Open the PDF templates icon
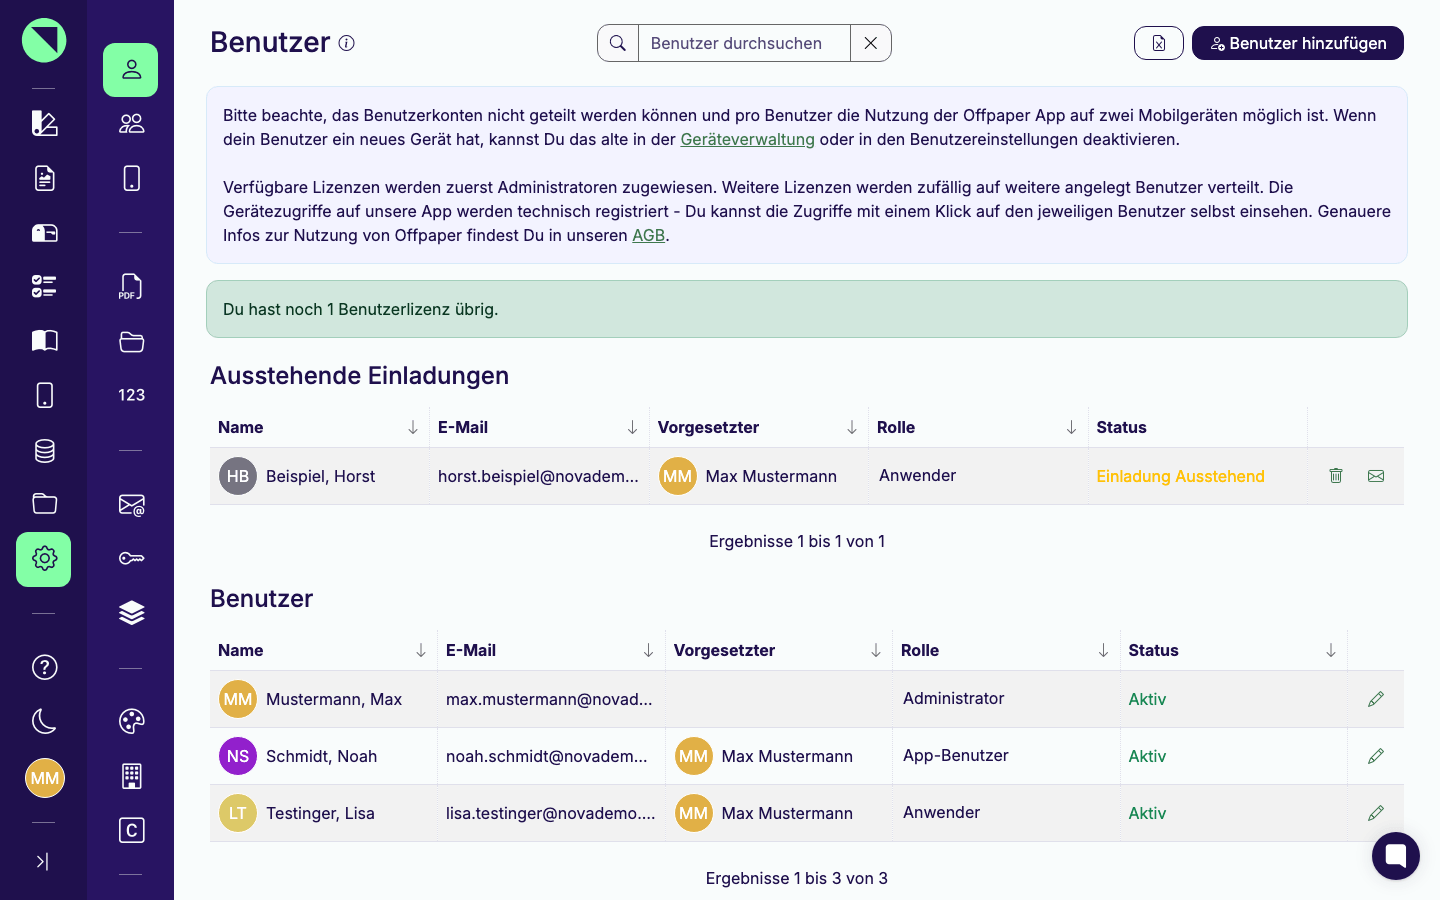The image size is (1440, 900). [131, 287]
